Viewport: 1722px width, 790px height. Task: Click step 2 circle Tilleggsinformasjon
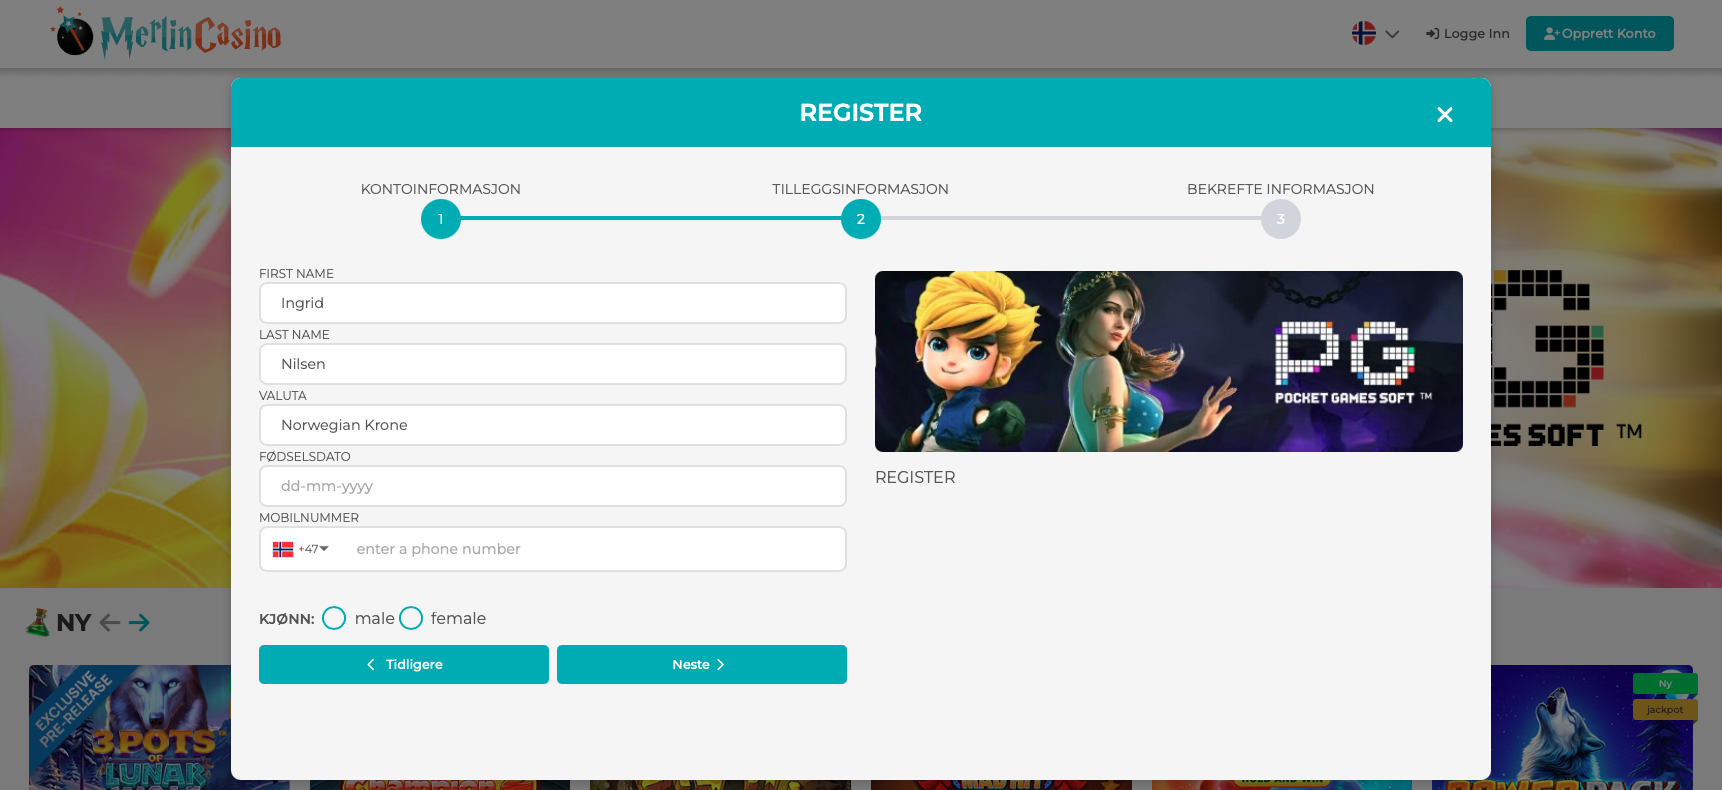click(x=860, y=219)
